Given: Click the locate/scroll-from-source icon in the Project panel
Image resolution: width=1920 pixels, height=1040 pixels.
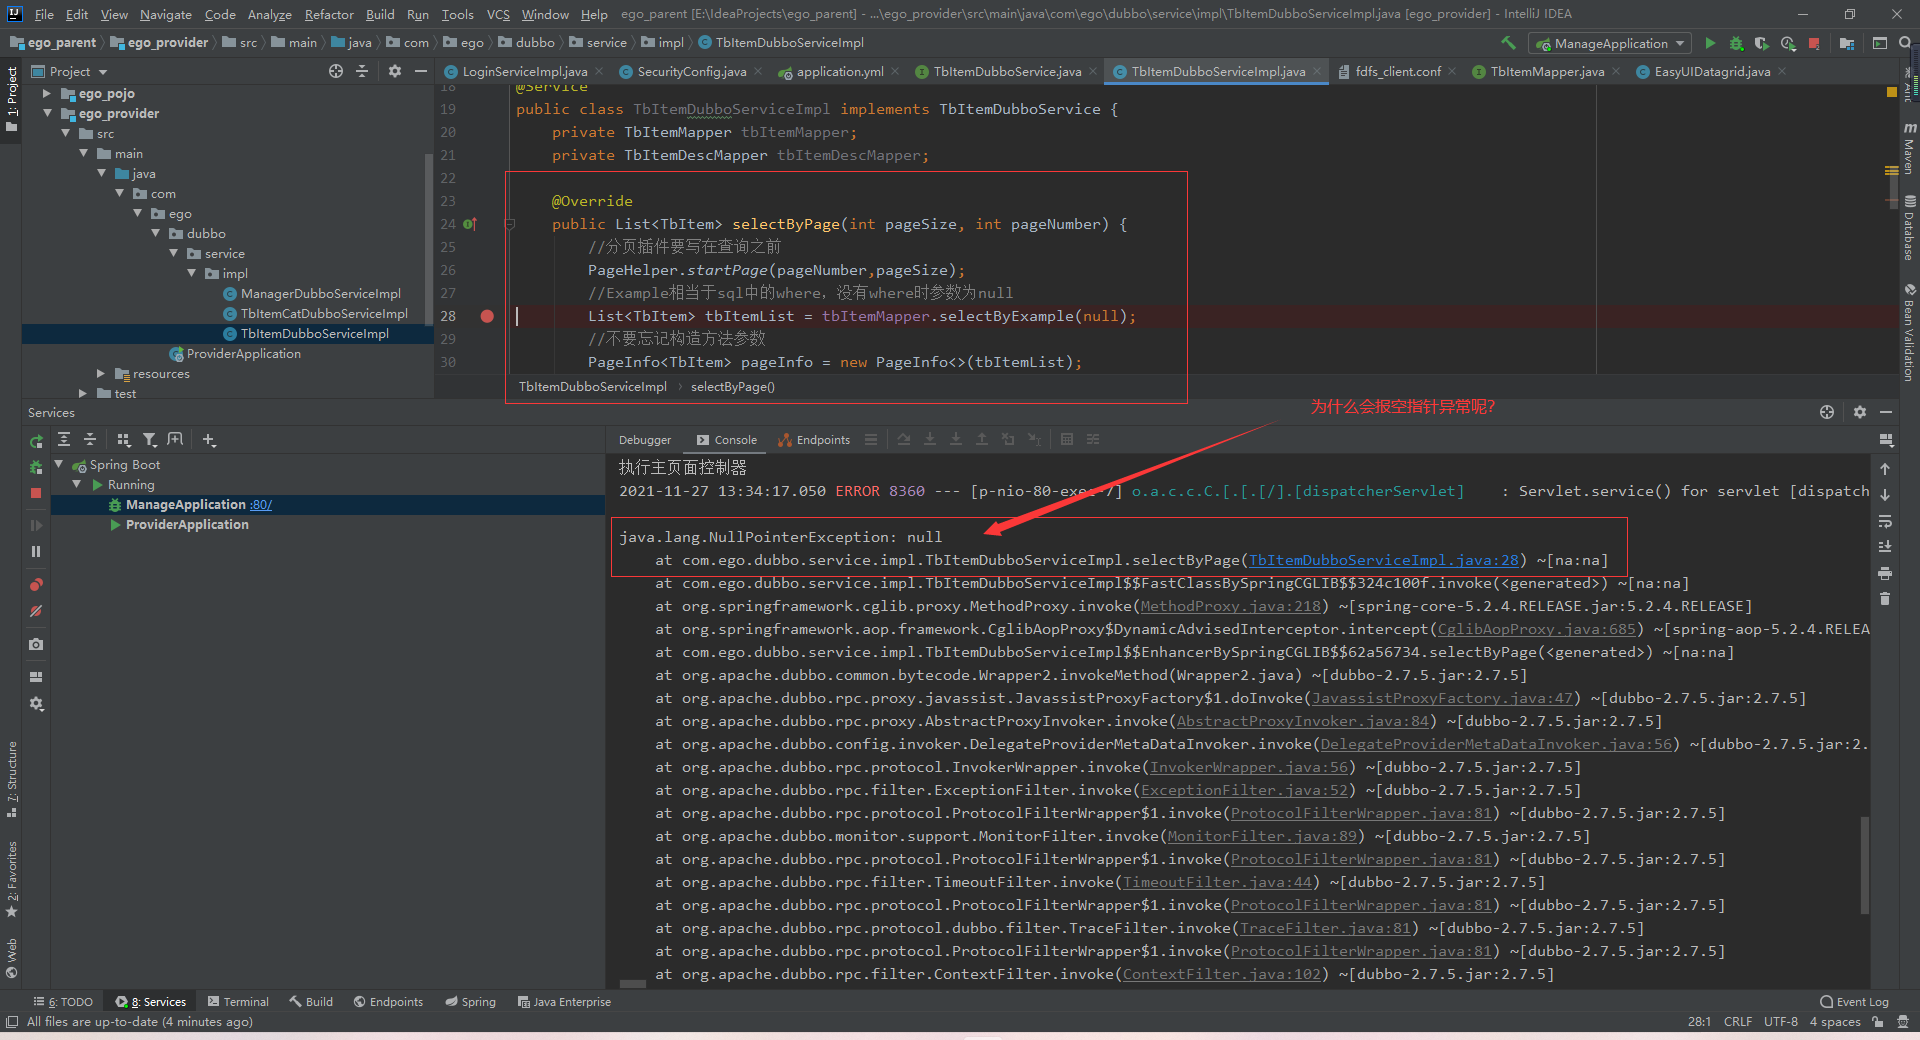Looking at the screenshot, I should click(x=336, y=71).
